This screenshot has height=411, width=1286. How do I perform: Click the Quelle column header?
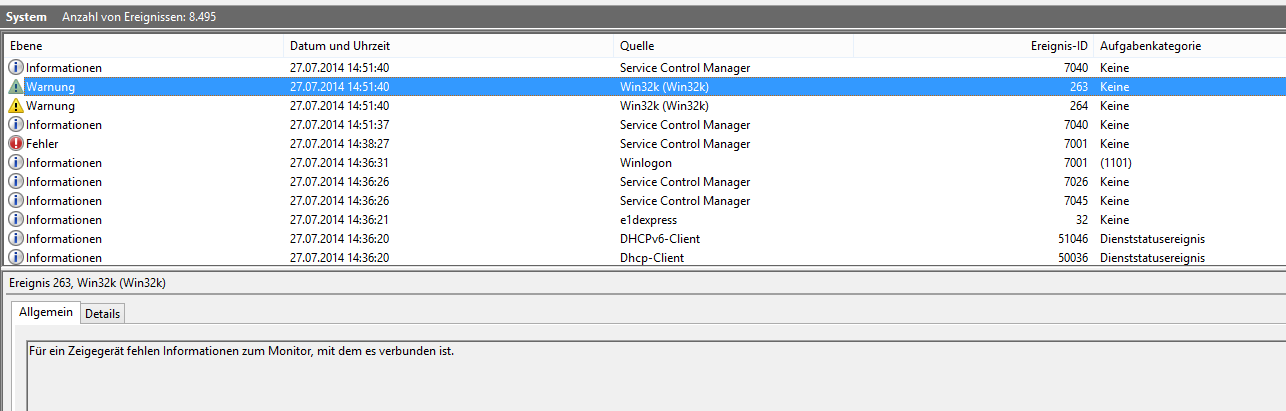[637, 46]
